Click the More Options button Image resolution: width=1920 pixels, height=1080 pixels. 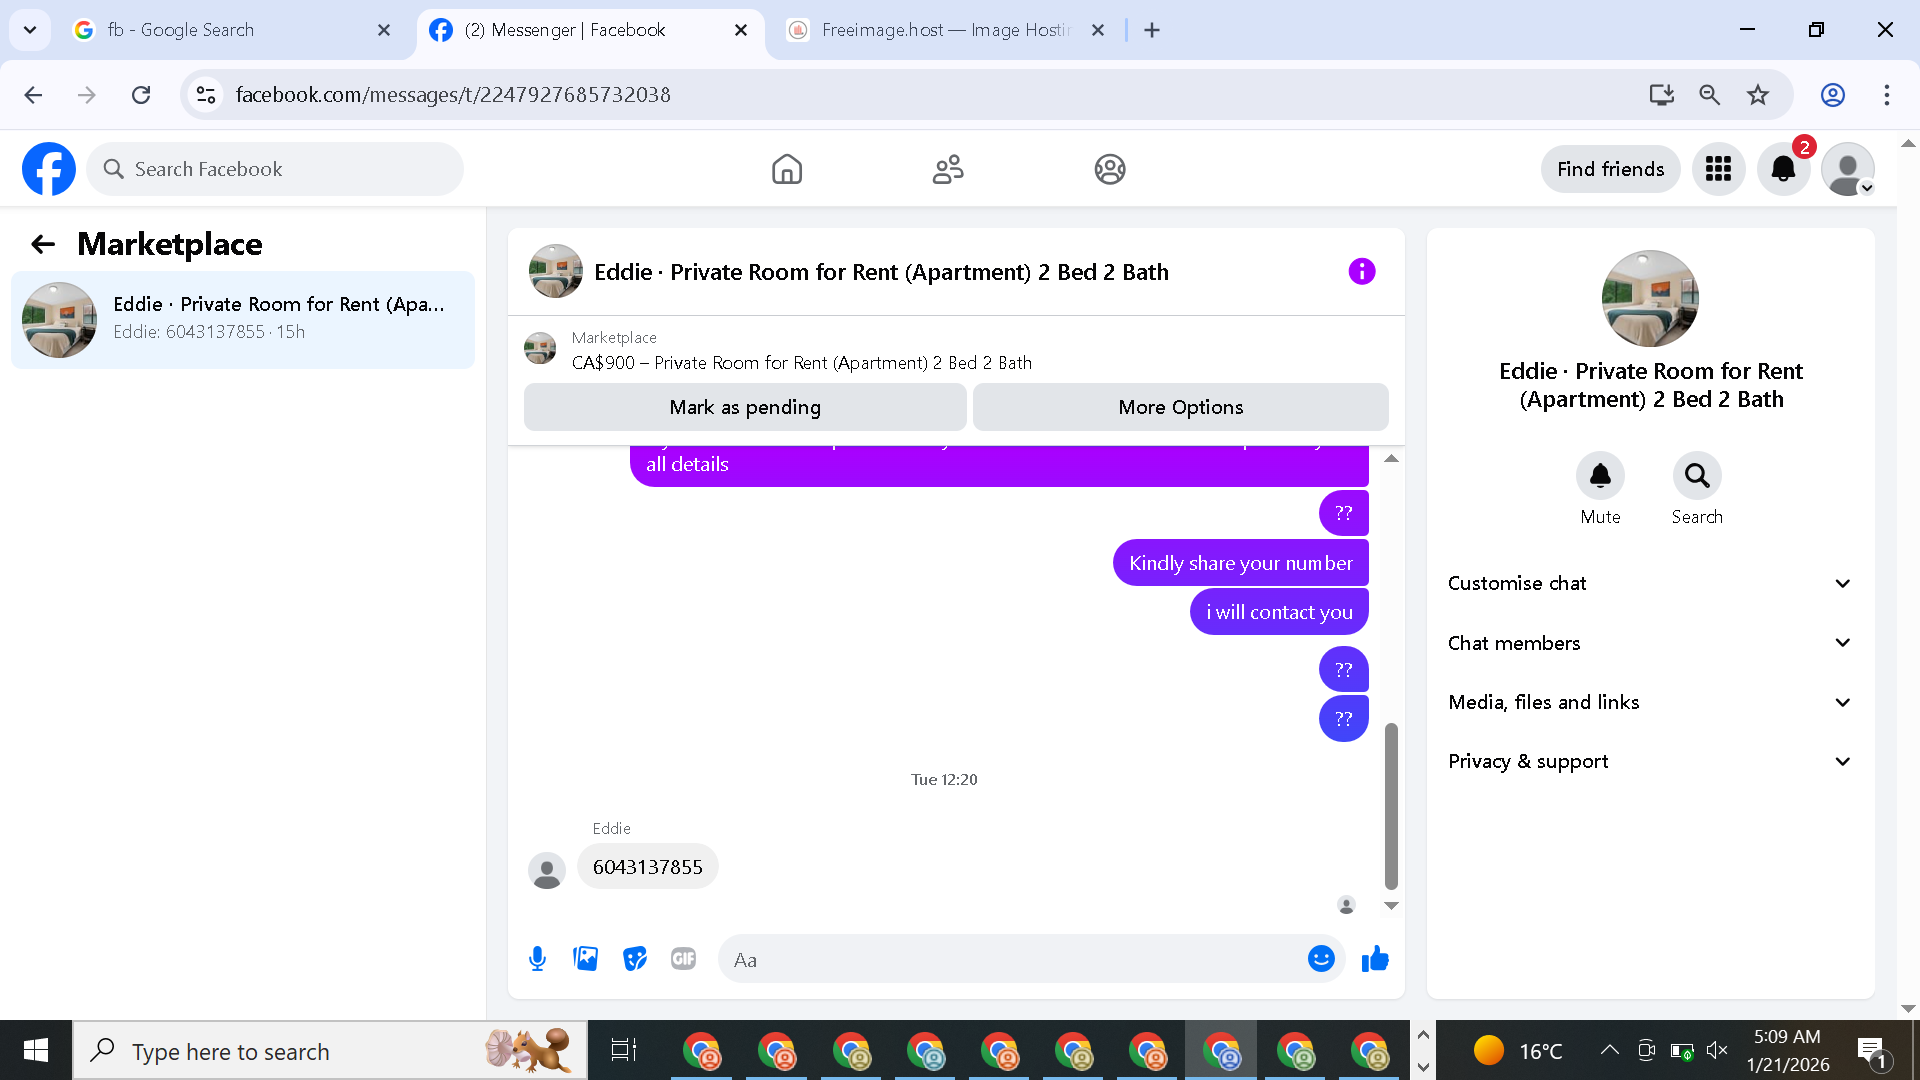1180,407
